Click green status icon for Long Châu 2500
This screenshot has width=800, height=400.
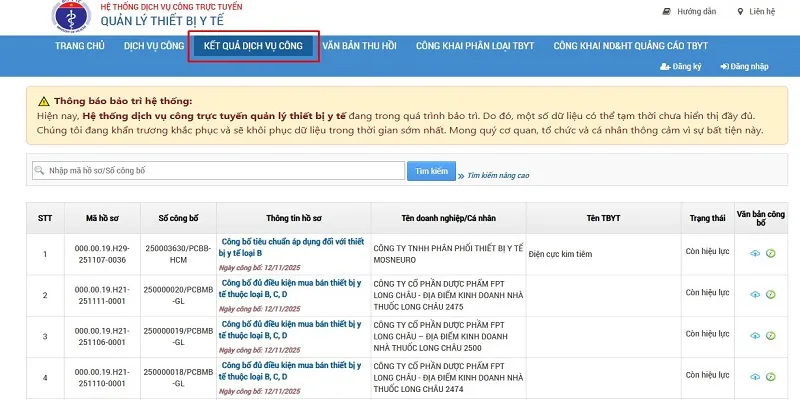point(771,336)
